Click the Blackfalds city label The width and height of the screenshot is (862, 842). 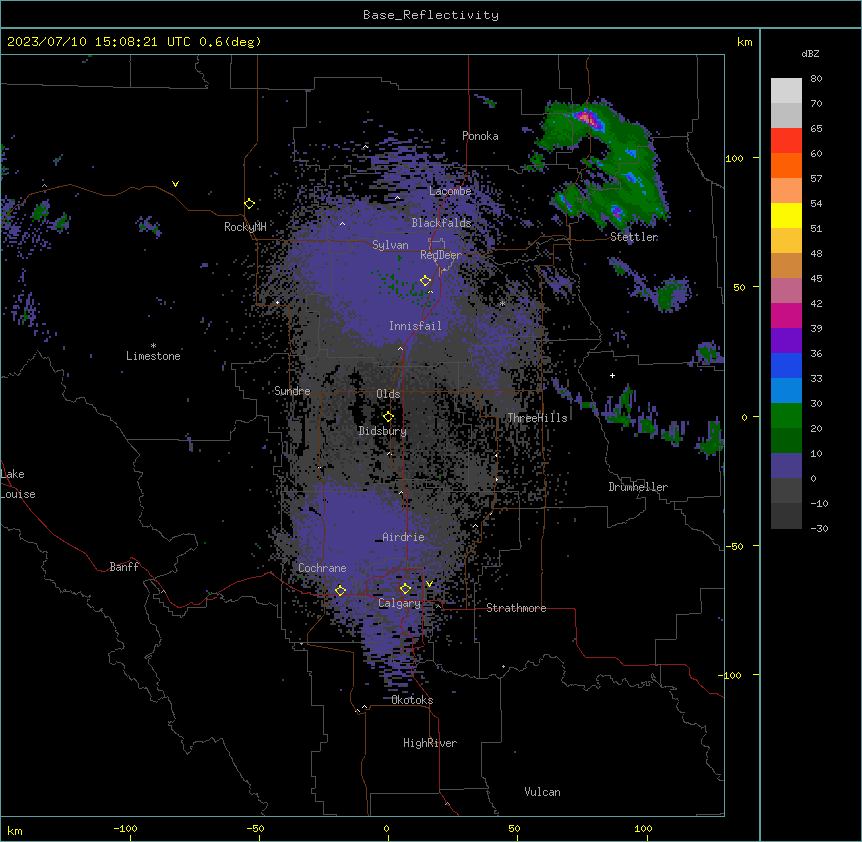click(441, 223)
